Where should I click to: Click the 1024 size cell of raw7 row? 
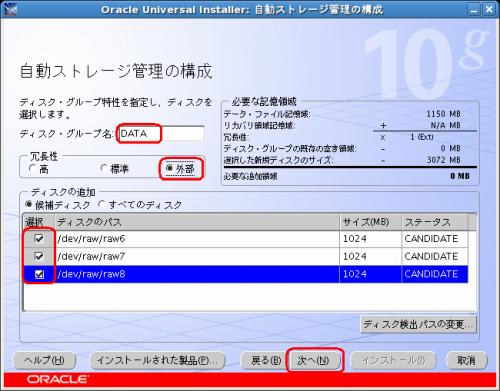coord(370,256)
